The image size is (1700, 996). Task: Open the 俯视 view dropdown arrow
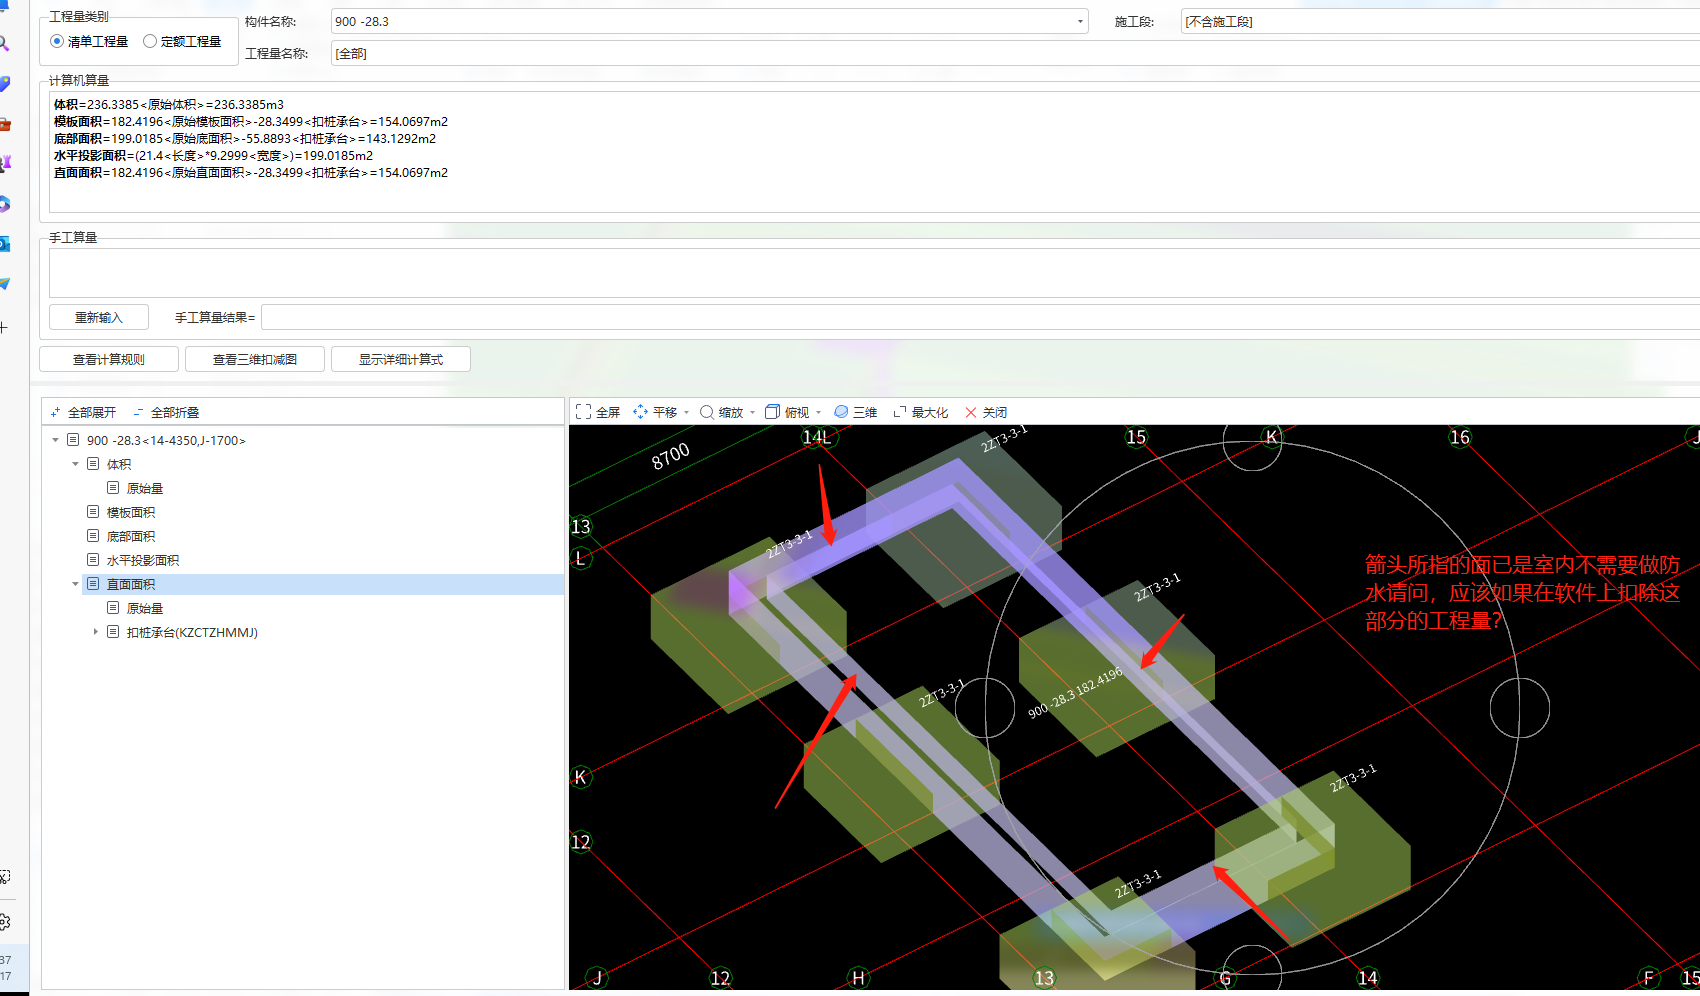click(x=818, y=413)
